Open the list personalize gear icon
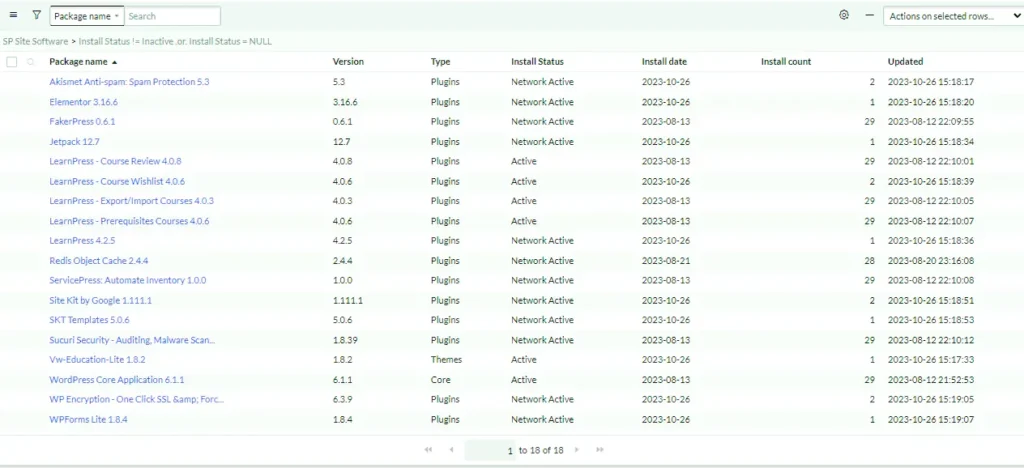Image resolution: width=1024 pixels, height=468 pixels. click(x=844, y=15)
